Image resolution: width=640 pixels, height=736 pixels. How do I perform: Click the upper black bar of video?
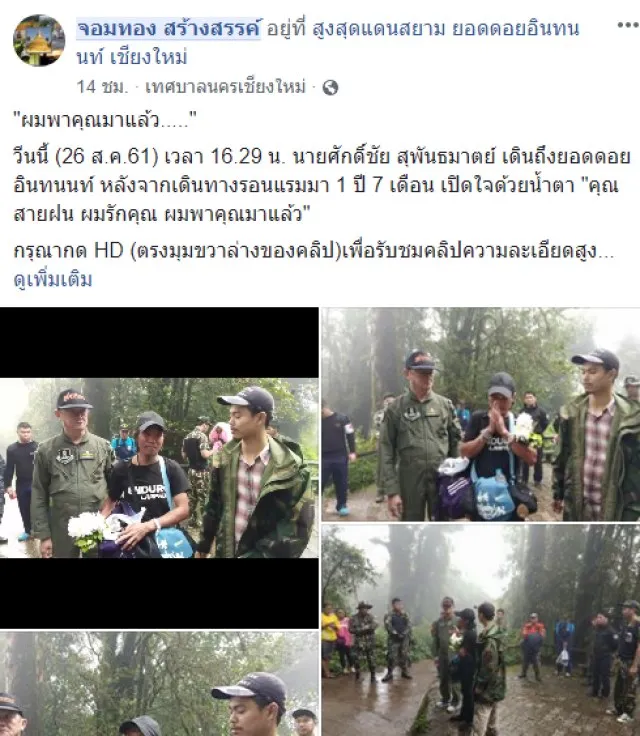159,343
